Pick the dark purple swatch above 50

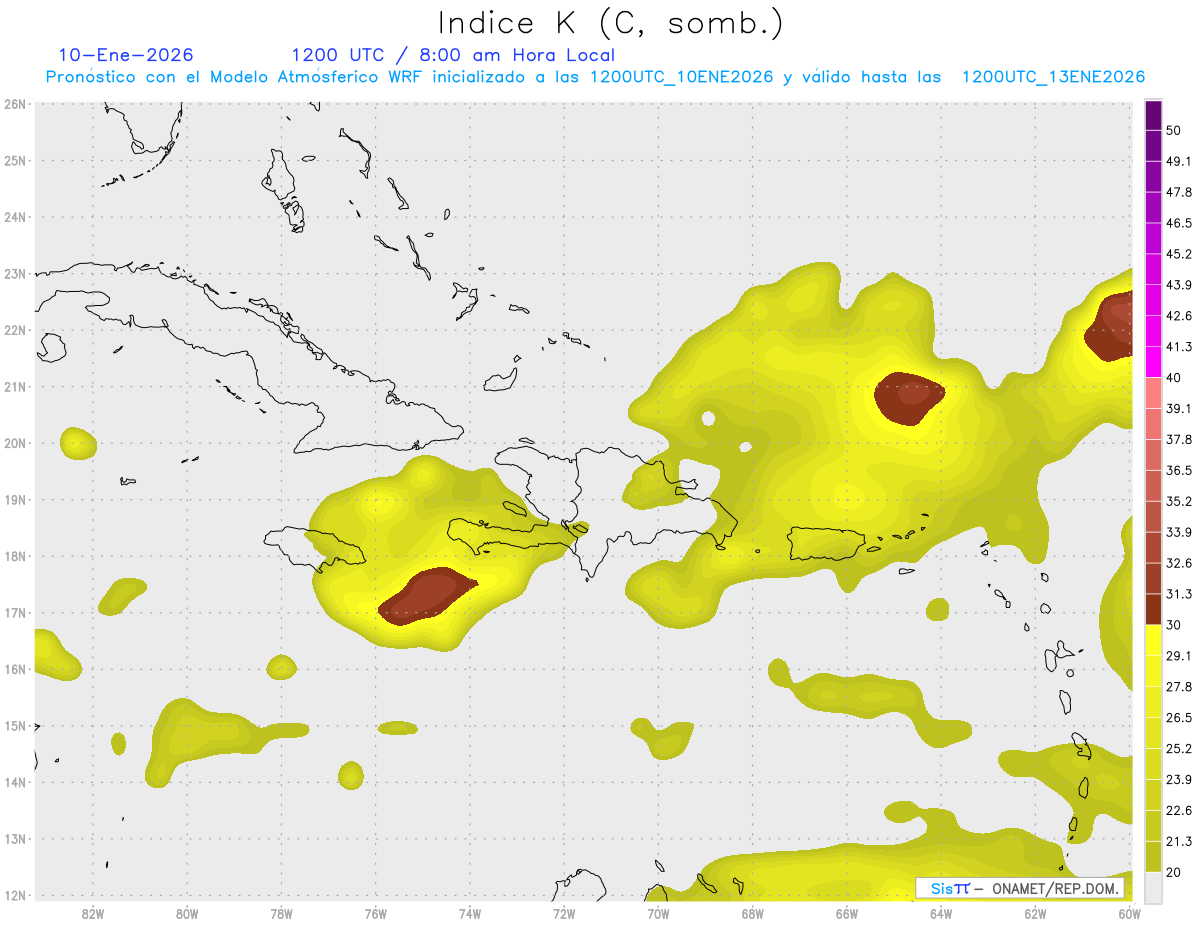[x=1153, y=114]
